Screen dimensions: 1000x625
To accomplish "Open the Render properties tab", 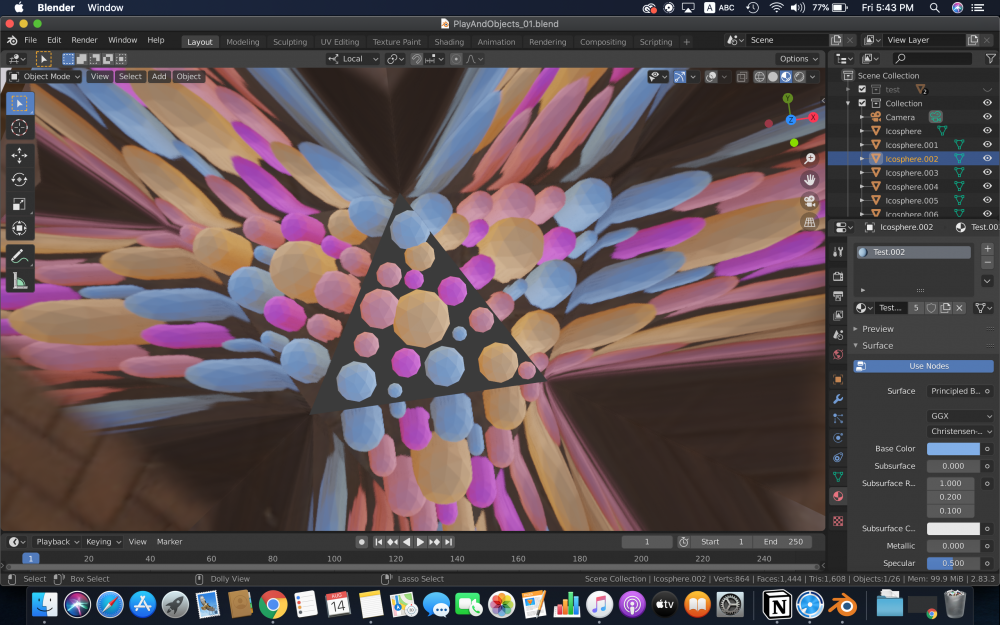I will [838, 276].
